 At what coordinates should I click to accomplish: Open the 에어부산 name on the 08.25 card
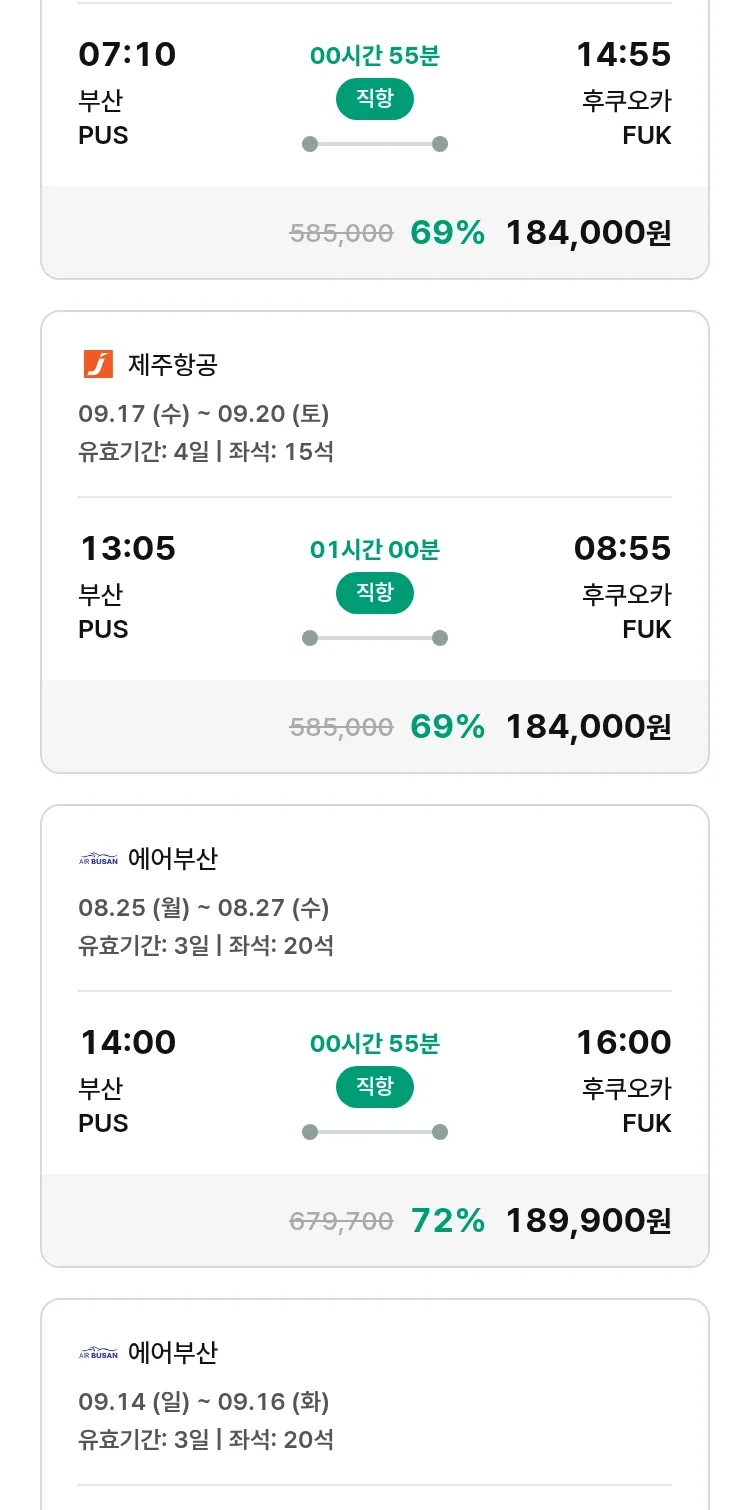[x=172, y=859]
